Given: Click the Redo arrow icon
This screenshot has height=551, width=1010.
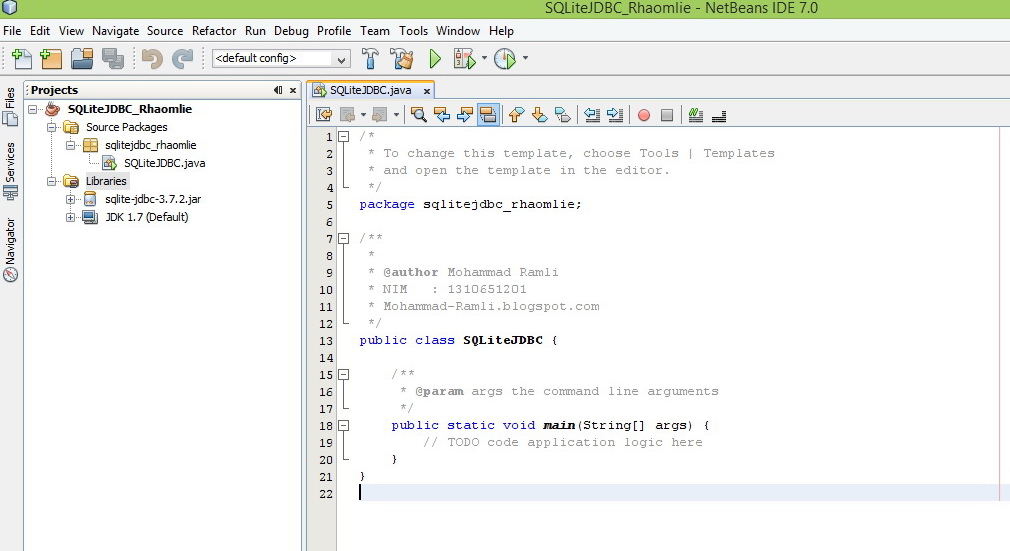Looking at the screenshot, I should [182, 59].
